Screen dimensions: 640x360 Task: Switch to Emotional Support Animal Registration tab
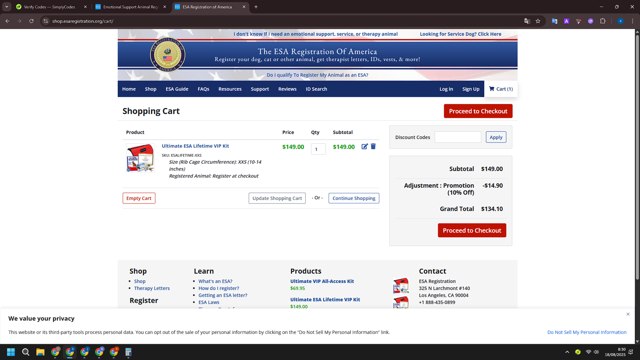point(130,7)
